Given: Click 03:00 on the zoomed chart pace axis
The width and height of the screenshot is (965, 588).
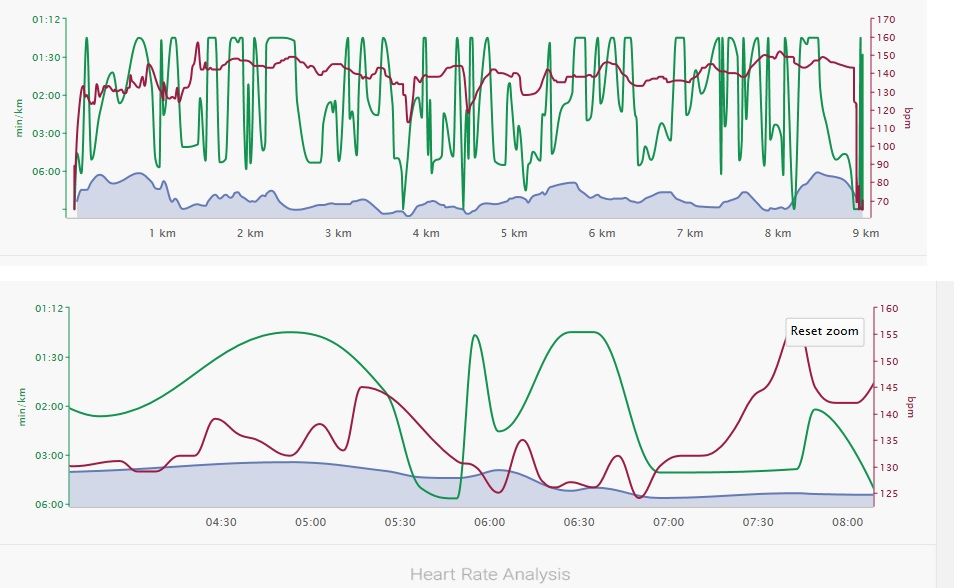Looking at the screenshot, I should [x=49, y=456].
